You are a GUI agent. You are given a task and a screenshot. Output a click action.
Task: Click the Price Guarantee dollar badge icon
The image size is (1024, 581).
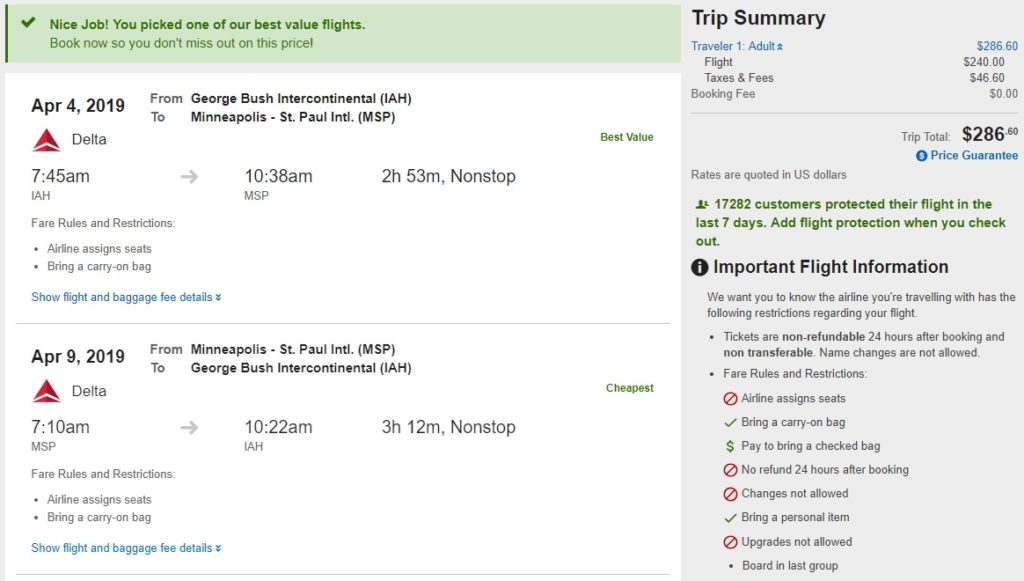pos(921,156)
